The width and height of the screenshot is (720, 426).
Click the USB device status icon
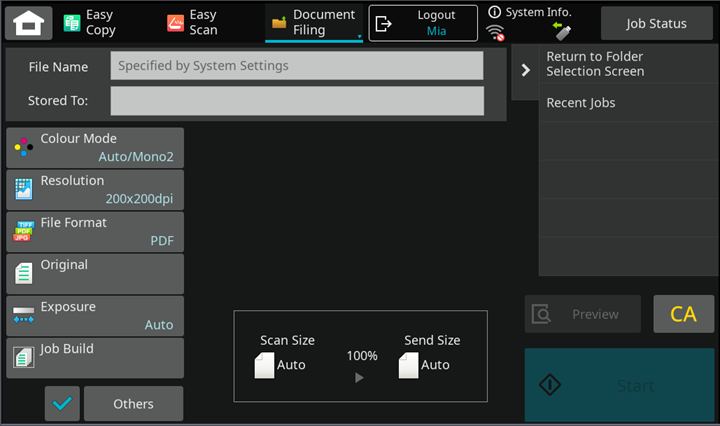tap(561, 31)
